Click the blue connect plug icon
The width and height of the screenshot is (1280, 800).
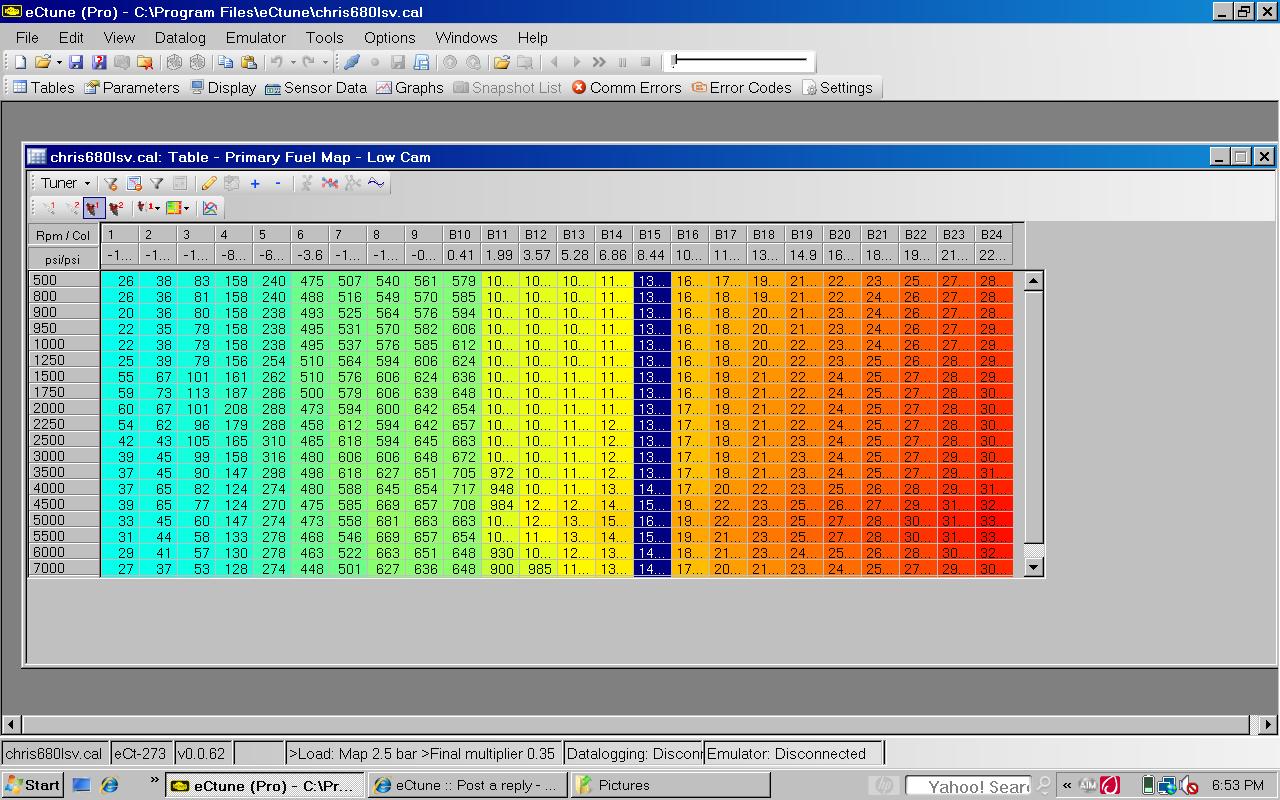point(352,62)
